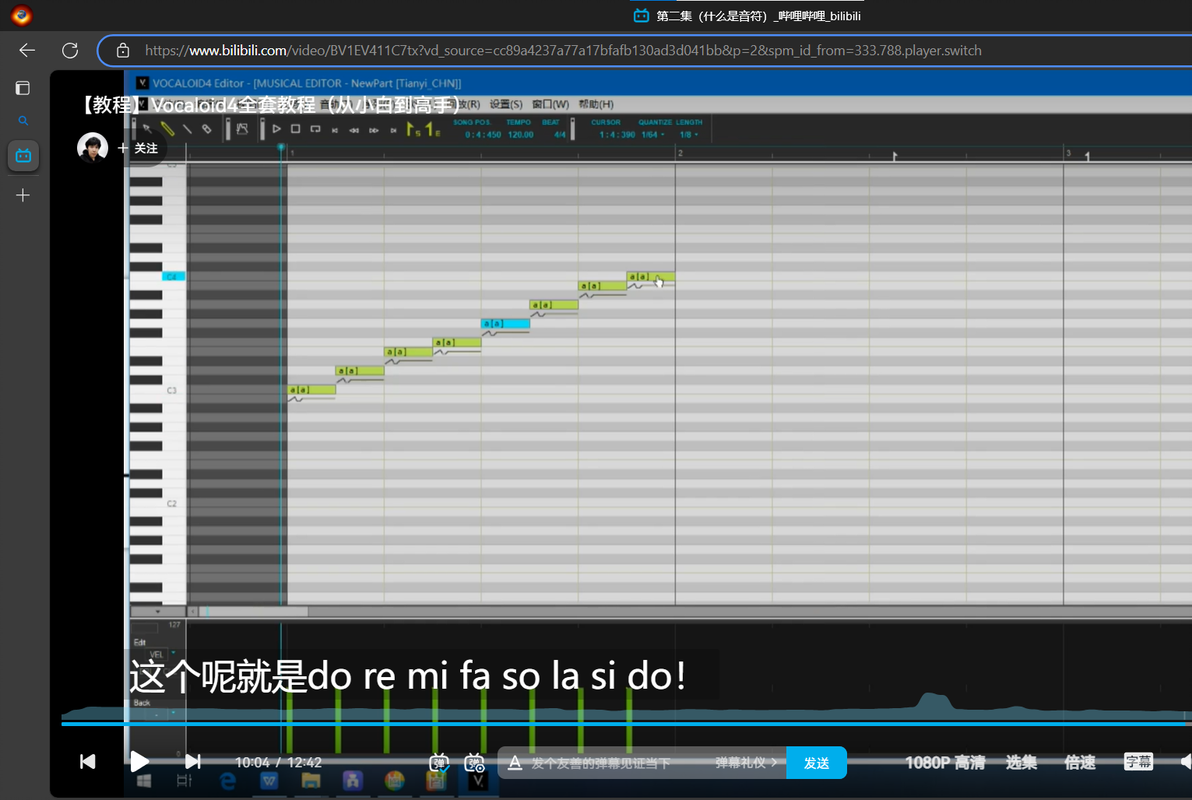Open new tab with plus icon
Viewport: 1192px width, 800px height.
pos(23,195)
